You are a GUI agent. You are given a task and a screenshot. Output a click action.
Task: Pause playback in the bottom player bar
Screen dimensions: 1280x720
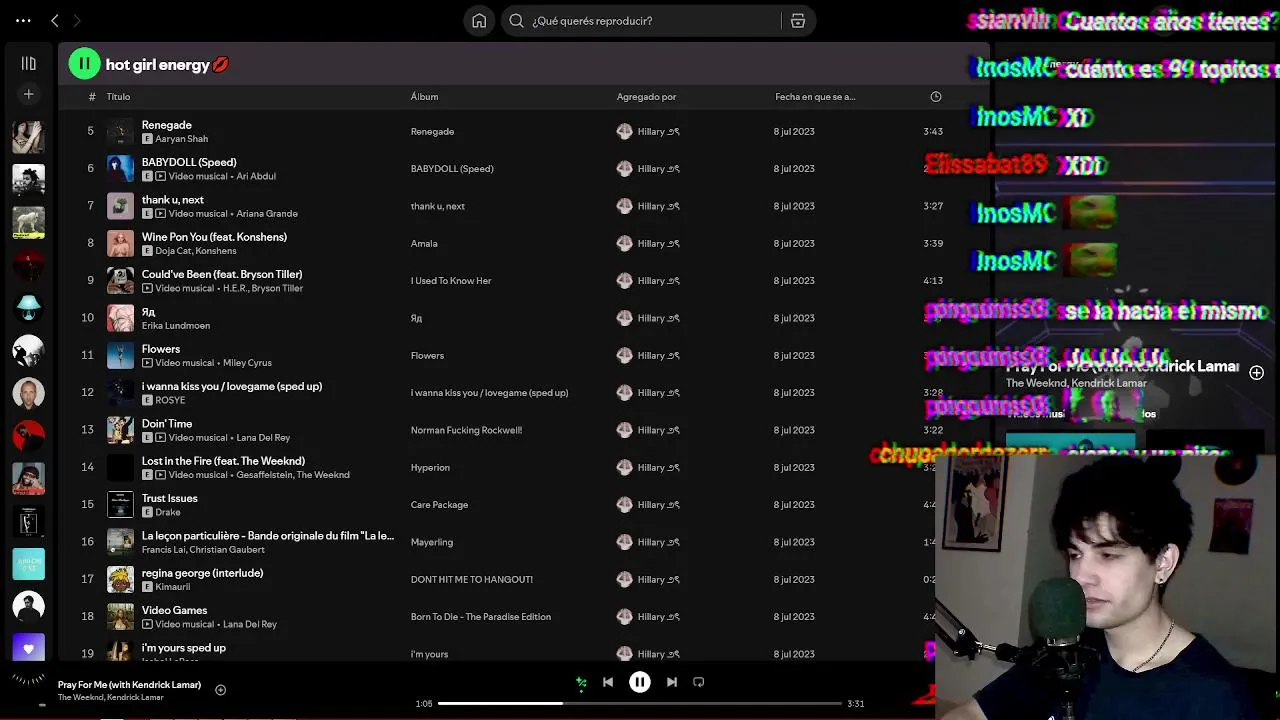[x=640, y=682]
